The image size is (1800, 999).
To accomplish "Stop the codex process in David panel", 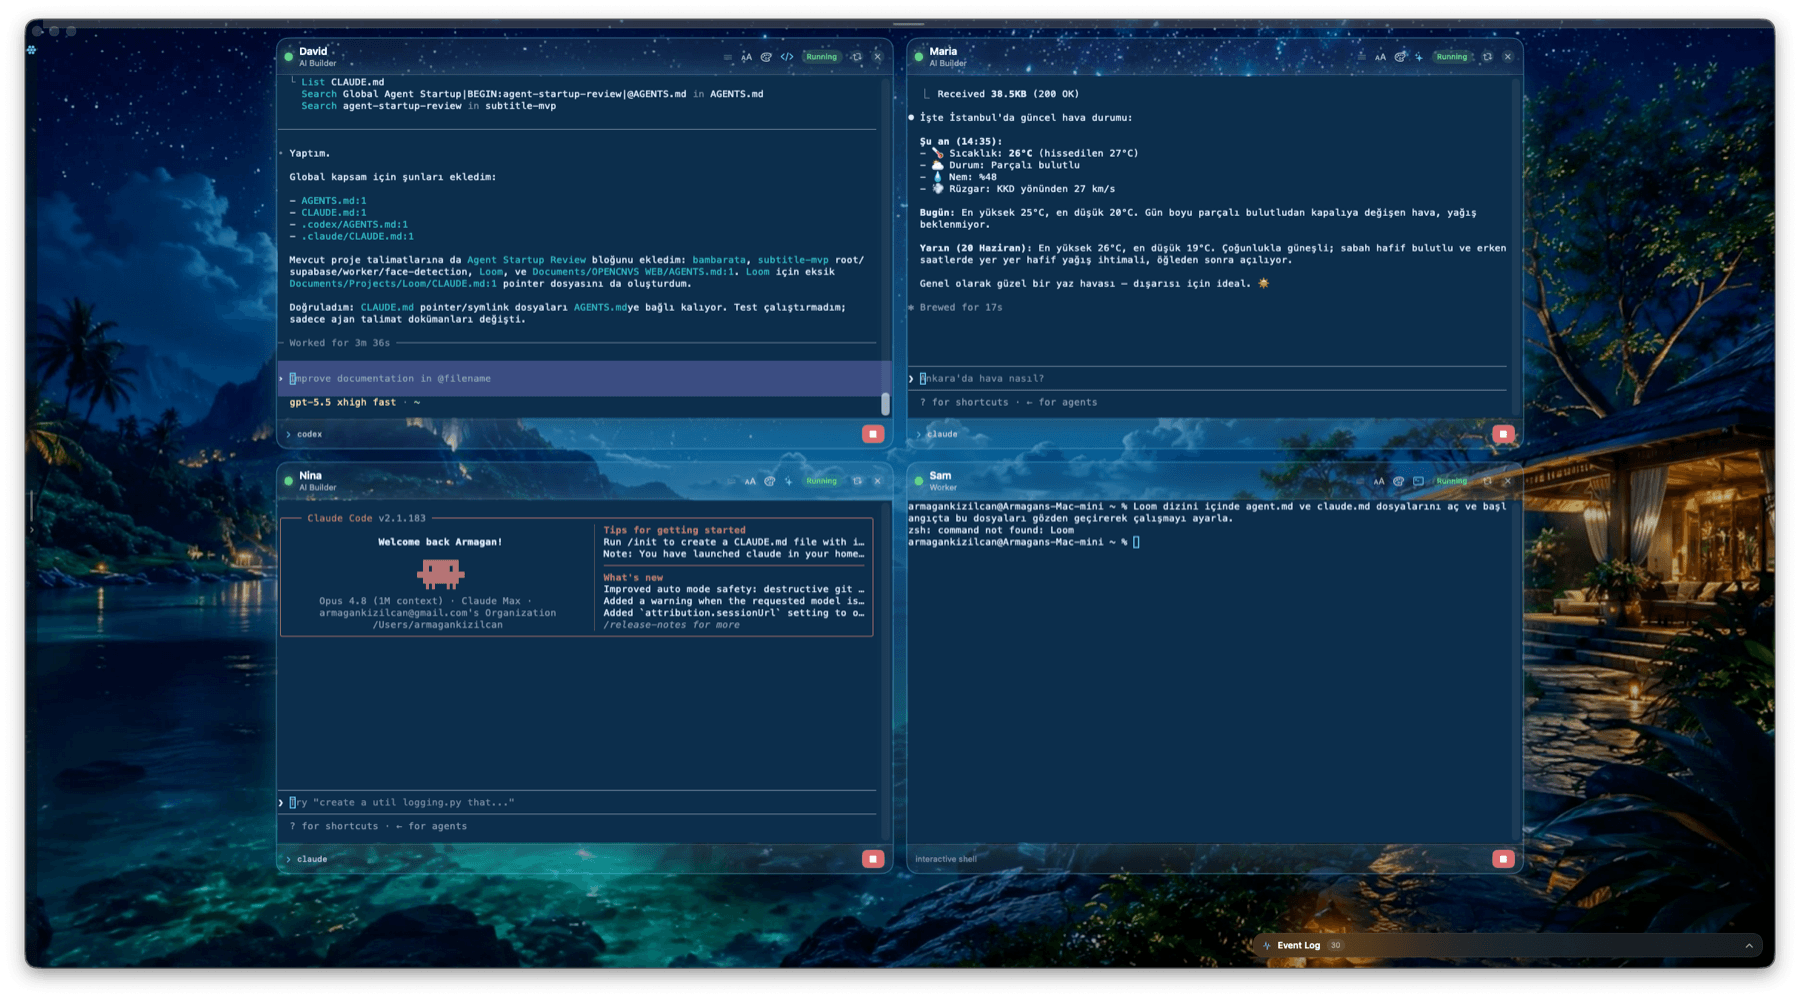I will coord(873,434).
